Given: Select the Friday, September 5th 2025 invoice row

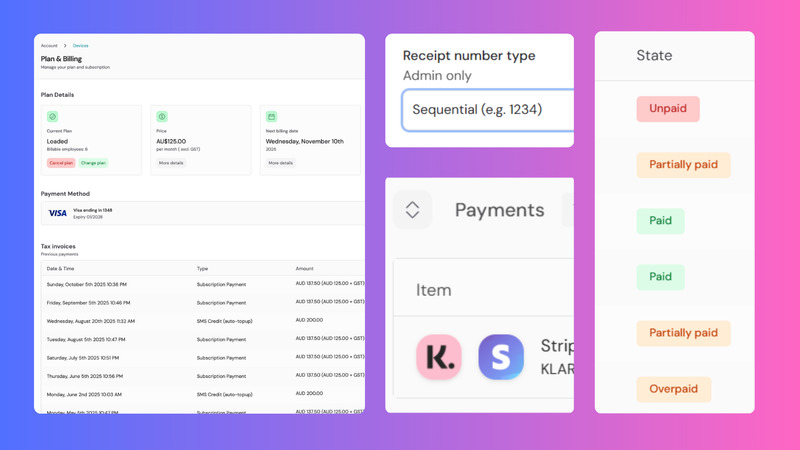Looking at the screenshot, I should coord(203,303).
